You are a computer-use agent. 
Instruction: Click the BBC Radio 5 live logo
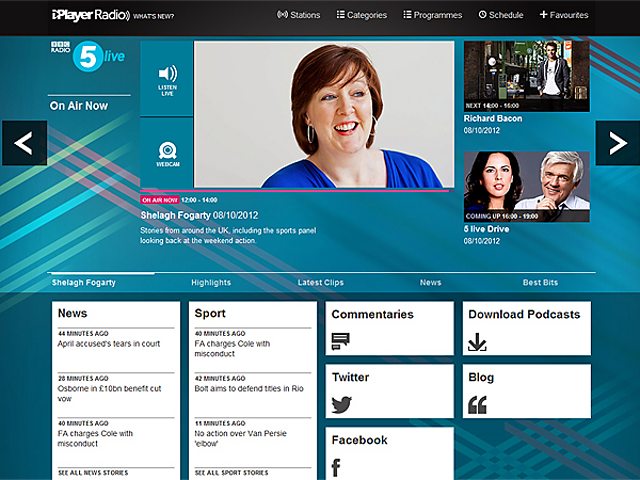click(x=88, y=56)
